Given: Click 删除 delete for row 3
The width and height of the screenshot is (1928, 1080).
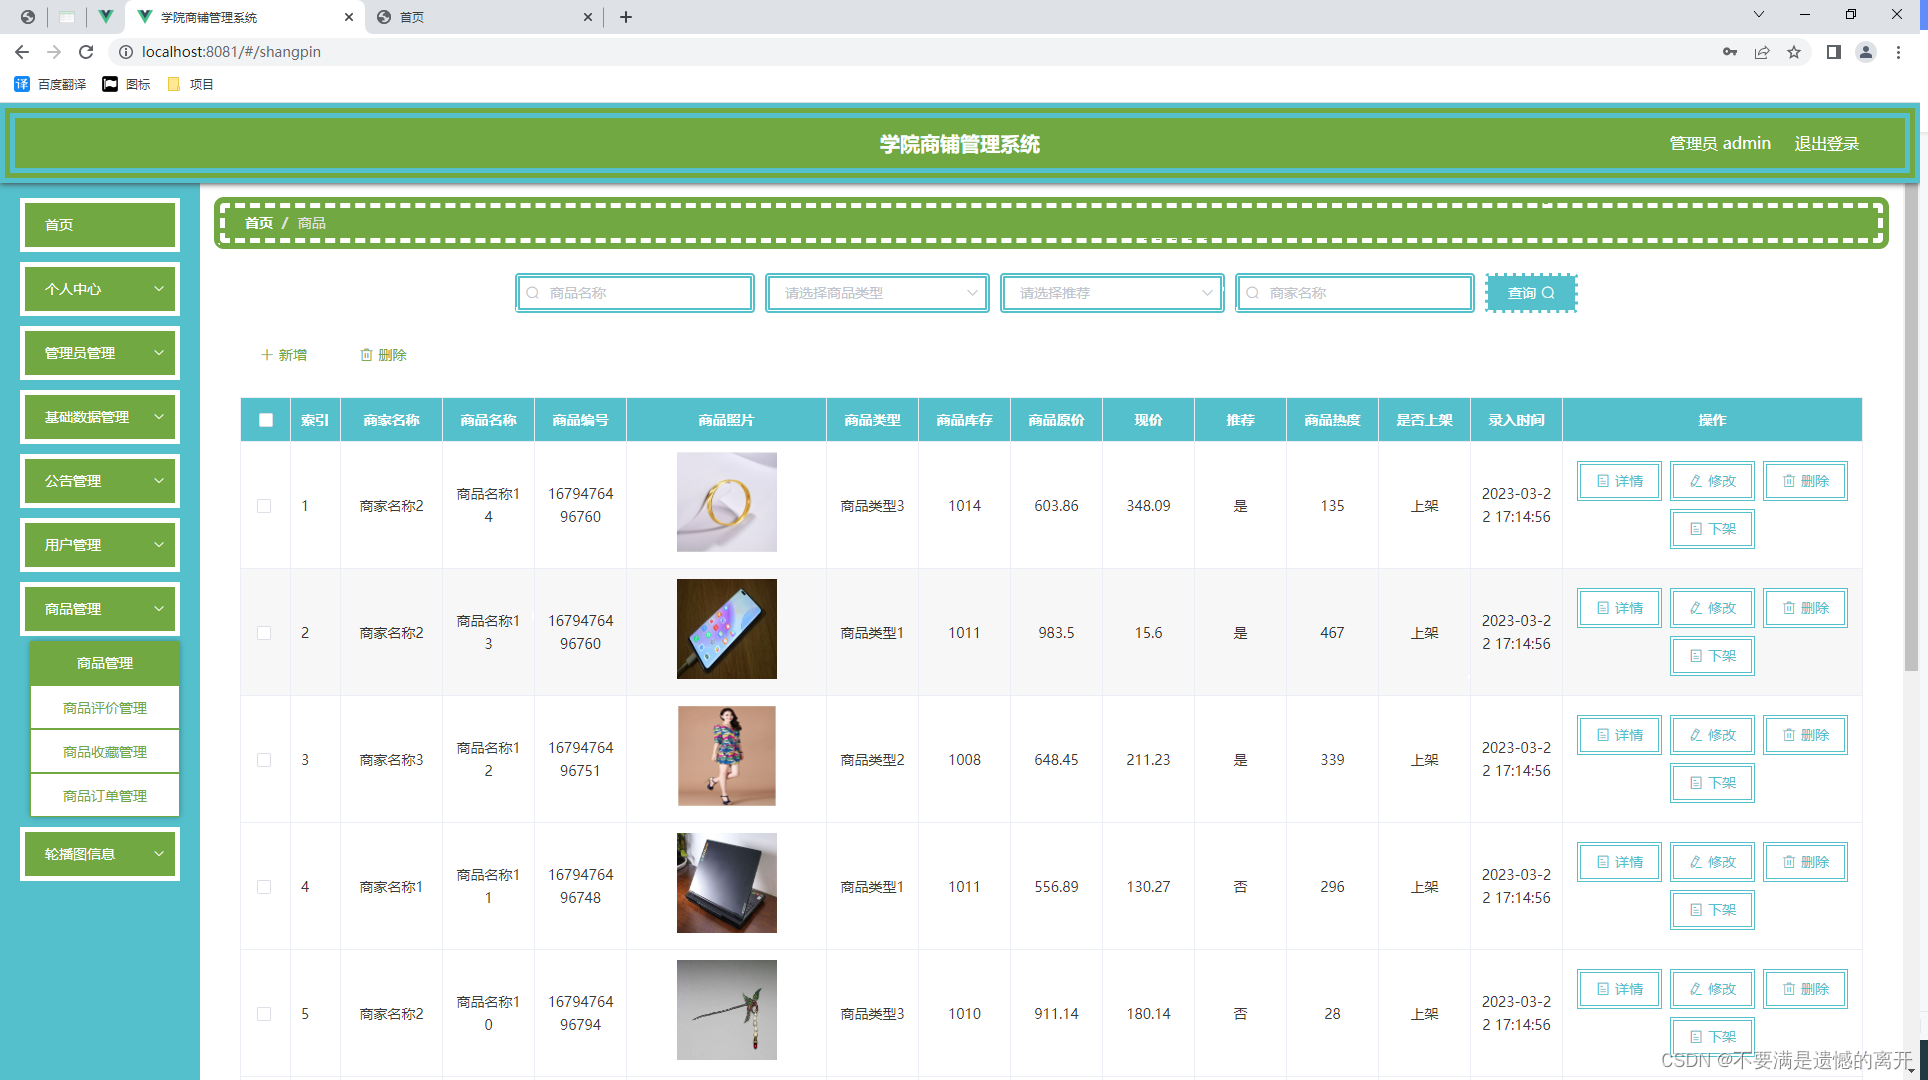Looking at the screenshot, I should (x=1805, y=735).
